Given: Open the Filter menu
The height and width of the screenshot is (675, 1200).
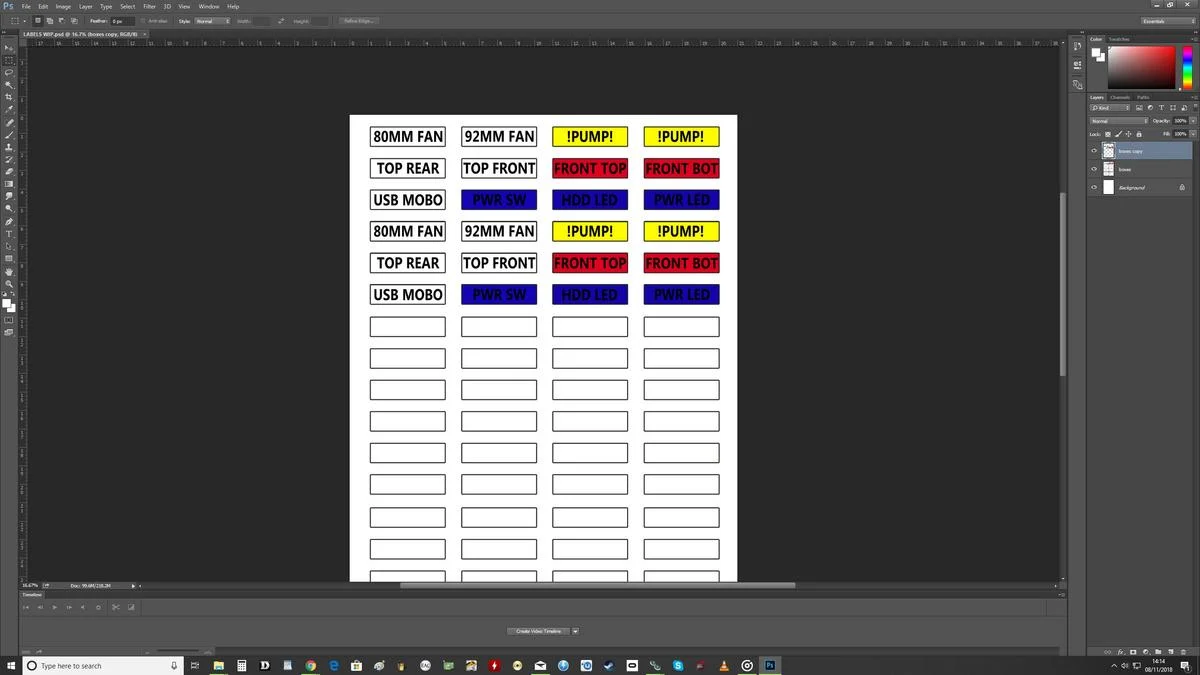Looking at the screenshot, I should point(149,6).
